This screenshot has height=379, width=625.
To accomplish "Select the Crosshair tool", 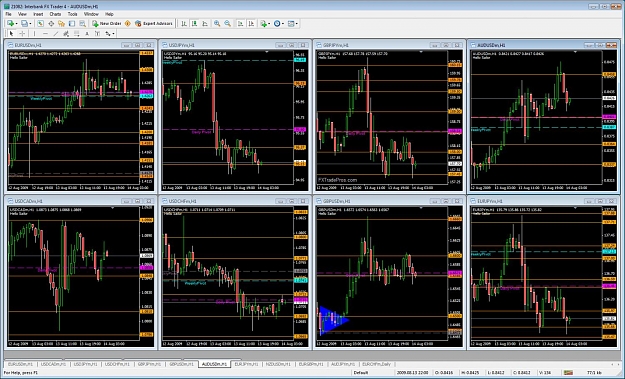I will click(22, 33).
